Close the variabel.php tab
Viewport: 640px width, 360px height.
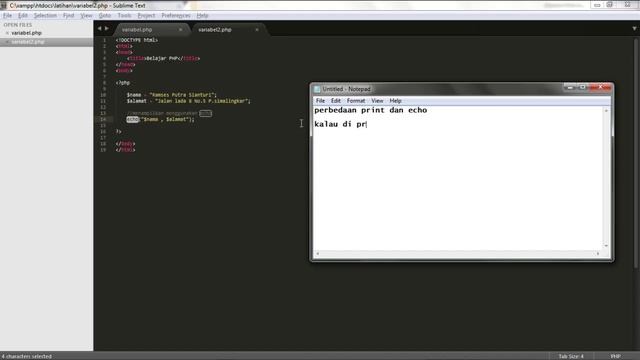click(180, 30)
